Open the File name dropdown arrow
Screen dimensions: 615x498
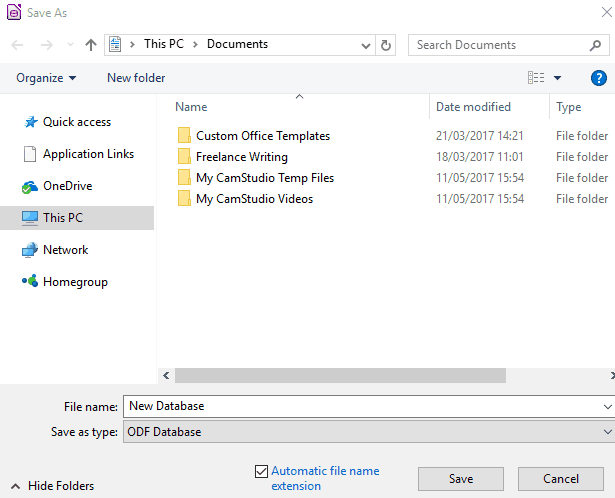tap(608, 407)
